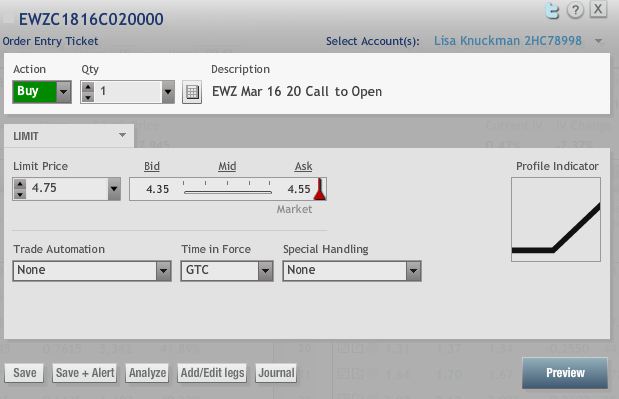Click the Ask price link
Screen dimensions: 619x399
pos(304,167)
